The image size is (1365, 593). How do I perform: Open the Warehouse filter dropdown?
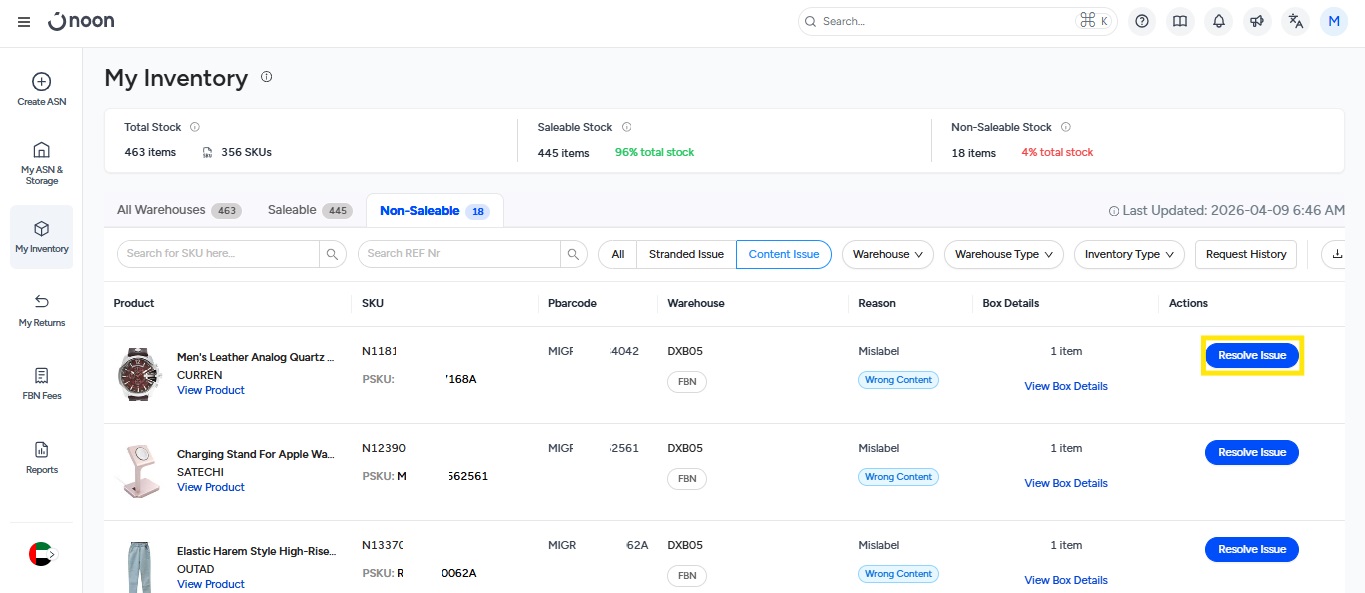click(887, 254)
